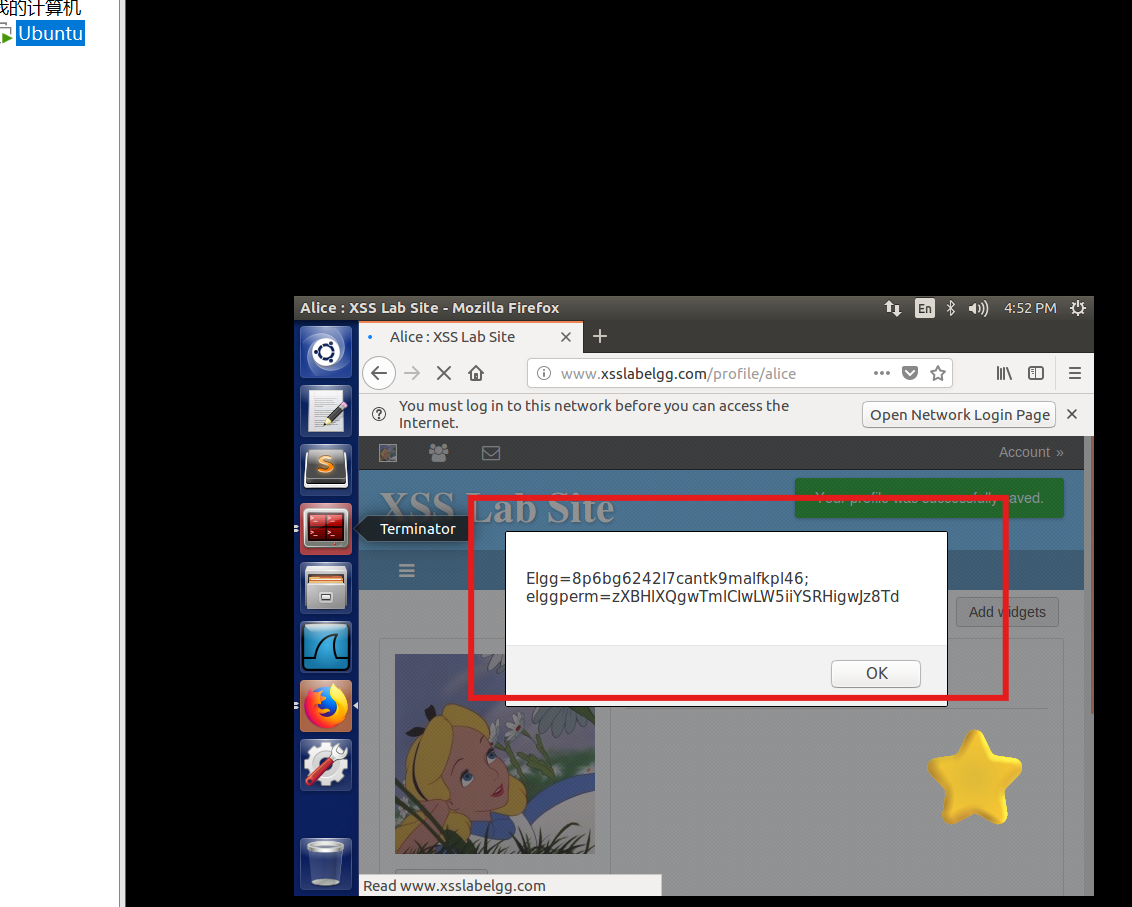Click the Add widgets button
Screen dimensions: 1132x907
pyautogui.click(x=1007, y=612)
